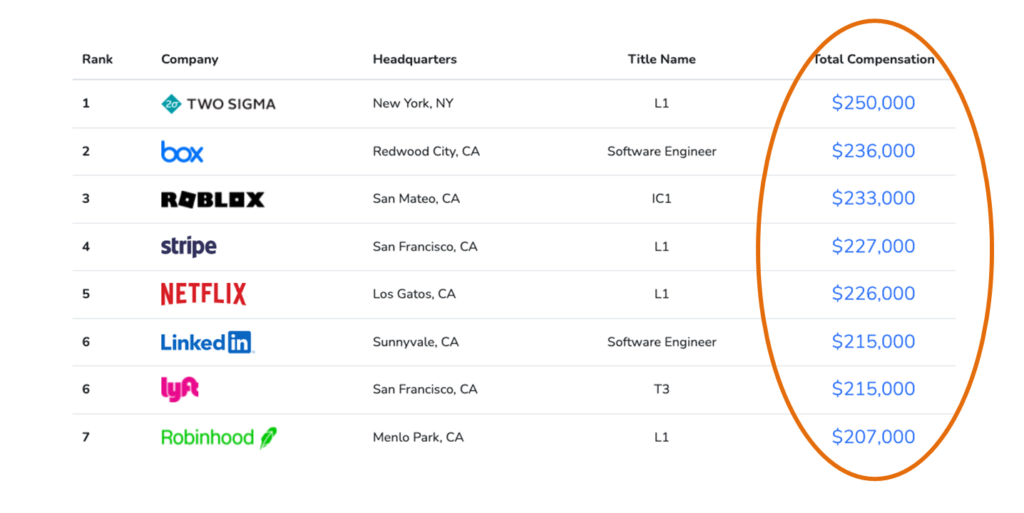Select the Menlo Park, CA cell
This screenshot has width=1024, height=513.
pos(418,437)
